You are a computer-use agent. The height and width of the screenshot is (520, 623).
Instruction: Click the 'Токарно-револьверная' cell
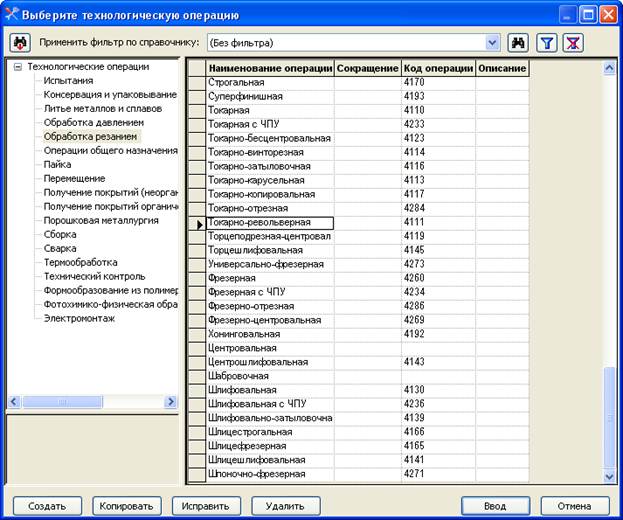[270, 222]
